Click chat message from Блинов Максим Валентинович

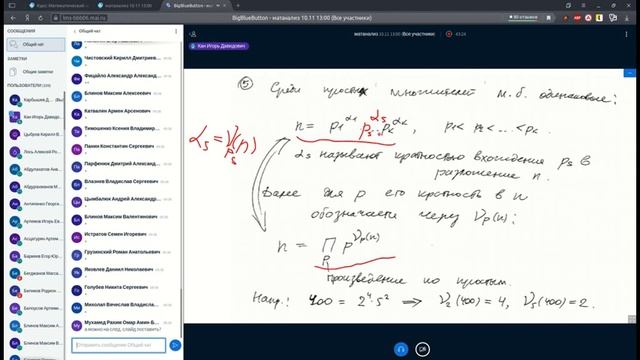click(x=122, y=219)
